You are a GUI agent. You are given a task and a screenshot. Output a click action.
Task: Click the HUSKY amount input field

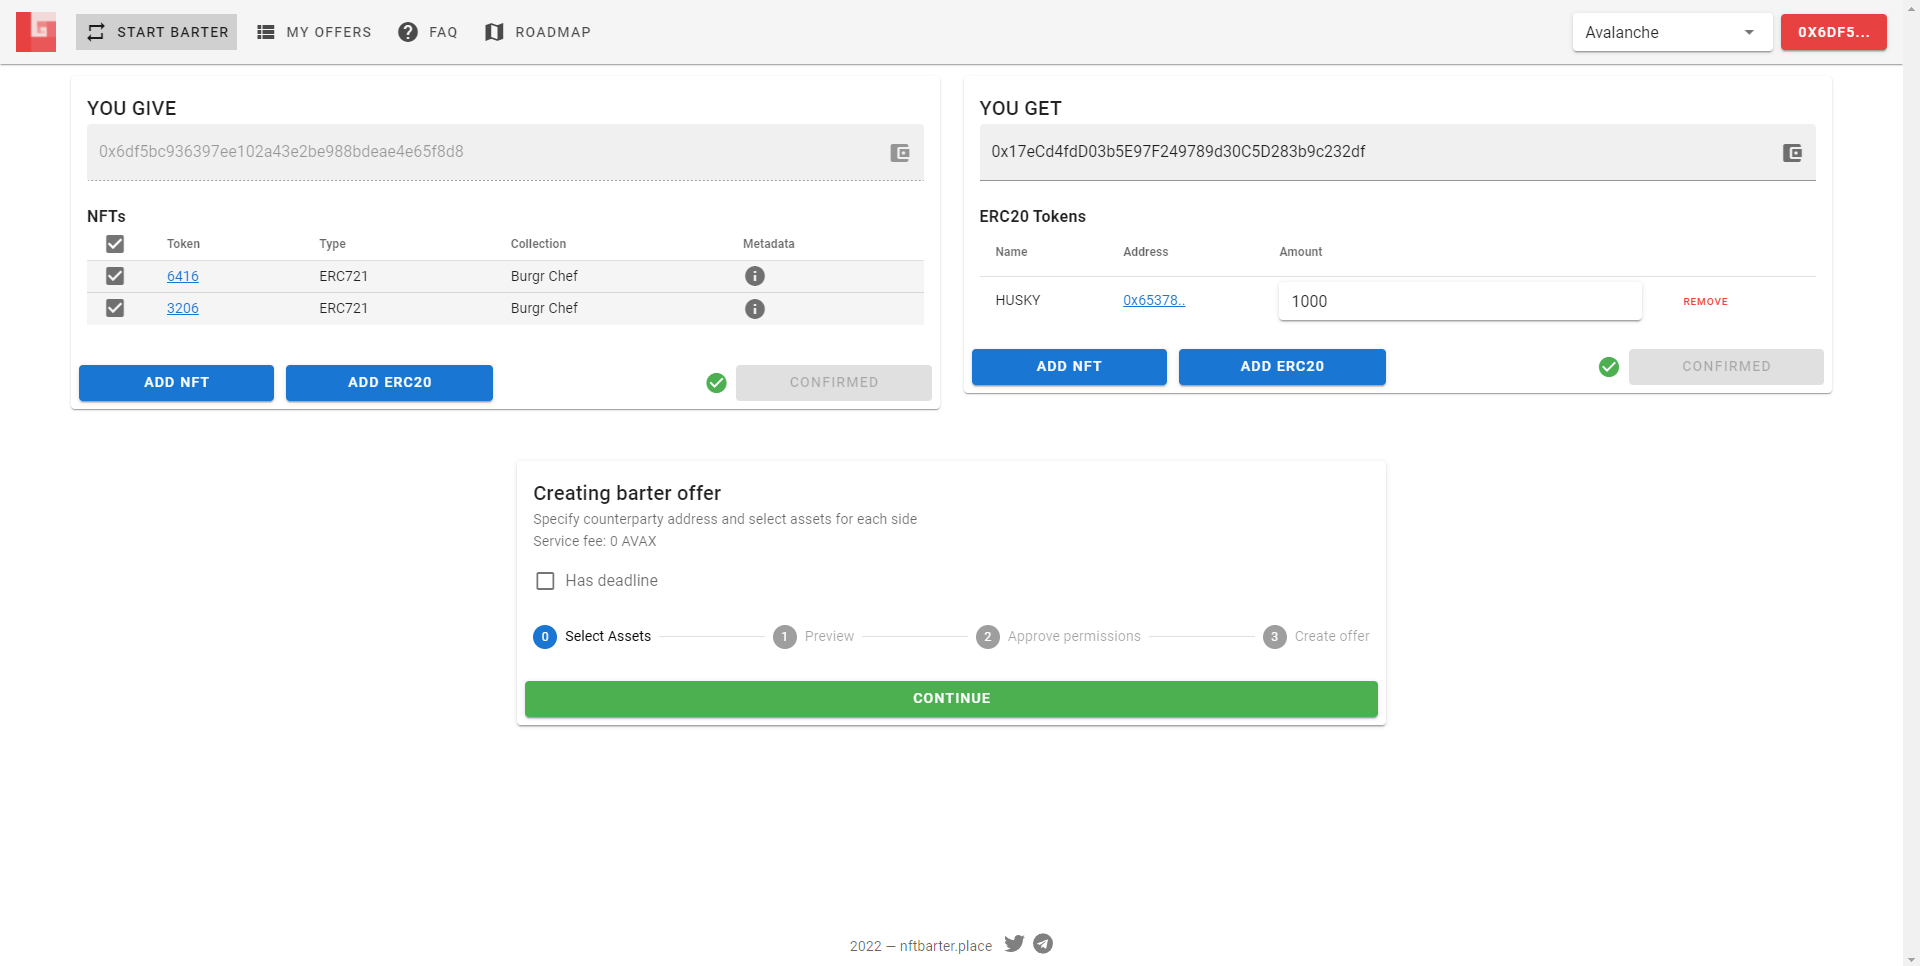click(1459, 301)
